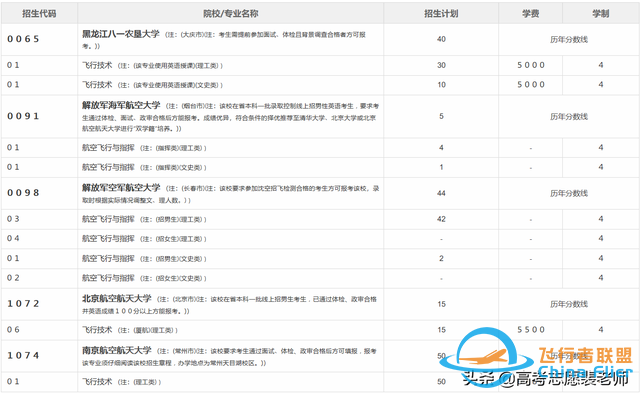The image size is (640, 398).
Task: Click major code 03 under 解放军空军航空大学
Action: click(x=13, y=219)
